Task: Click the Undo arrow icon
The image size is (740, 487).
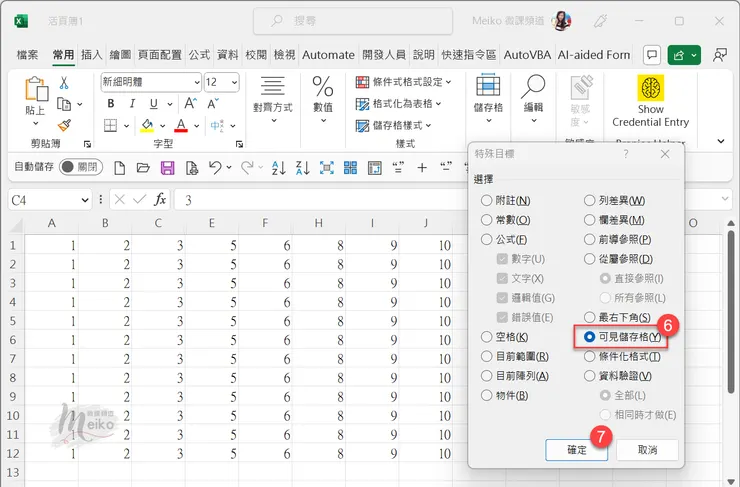Action: (x=215, y=167)
